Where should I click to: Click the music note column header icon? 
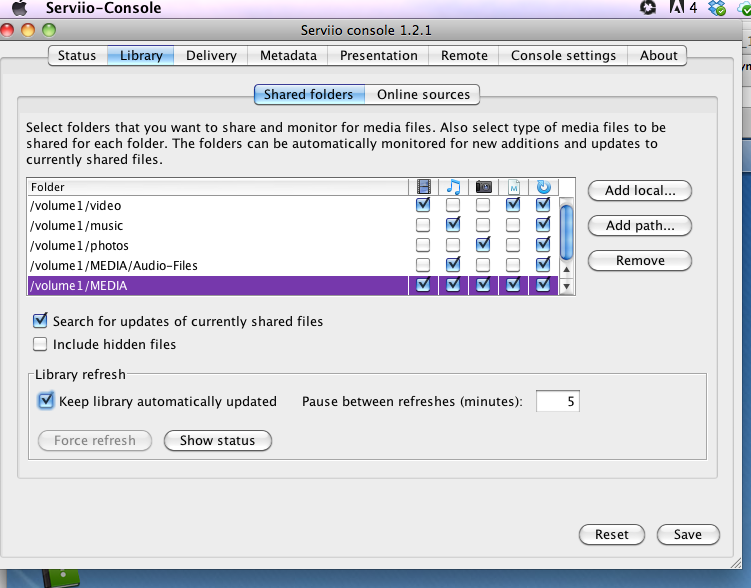point(453,187)
